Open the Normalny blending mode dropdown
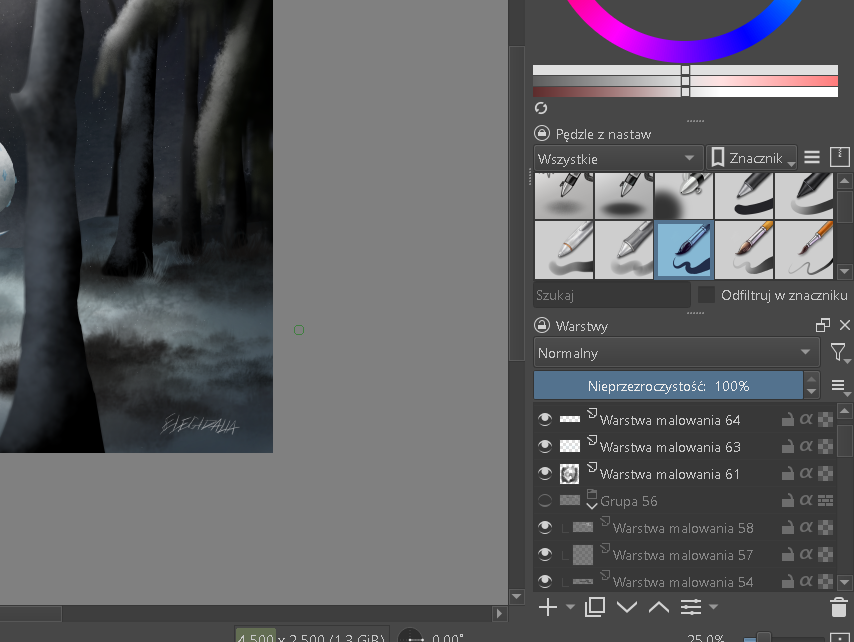Screen dimensions: 854x642 (677, 353)
